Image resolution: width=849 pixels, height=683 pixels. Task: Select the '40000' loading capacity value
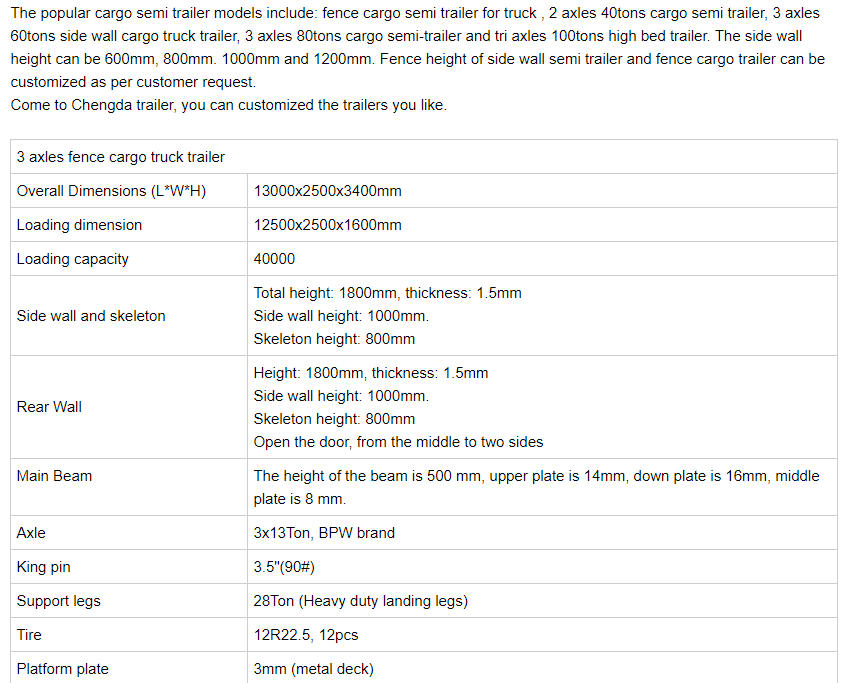pos(275,259)
